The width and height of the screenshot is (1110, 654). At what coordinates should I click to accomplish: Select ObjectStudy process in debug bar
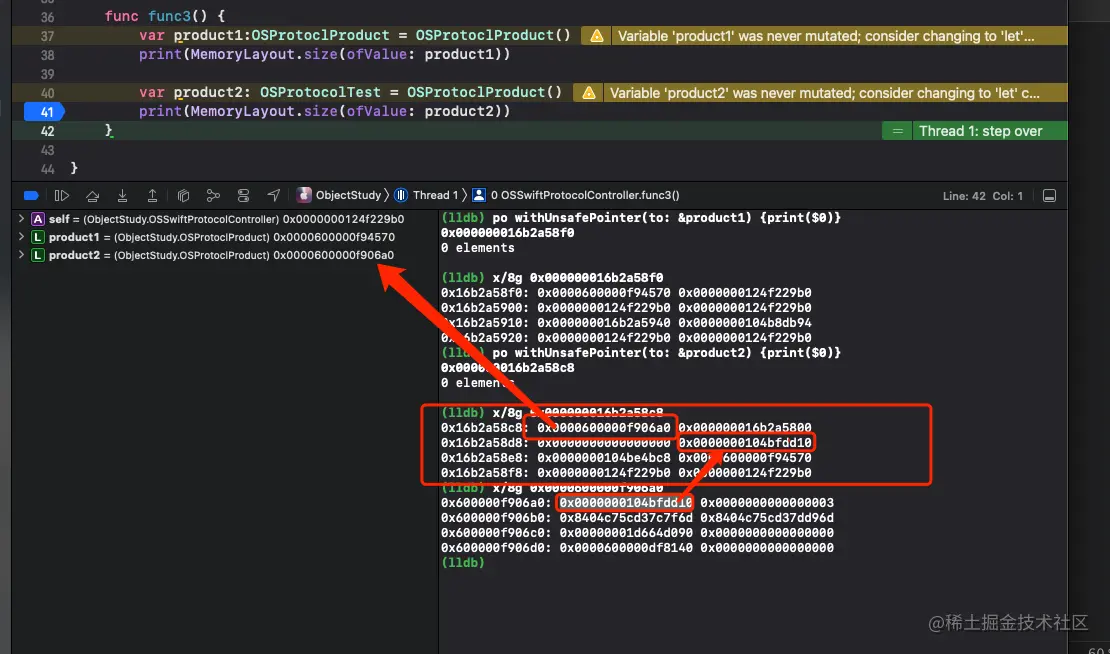[339, 195]
